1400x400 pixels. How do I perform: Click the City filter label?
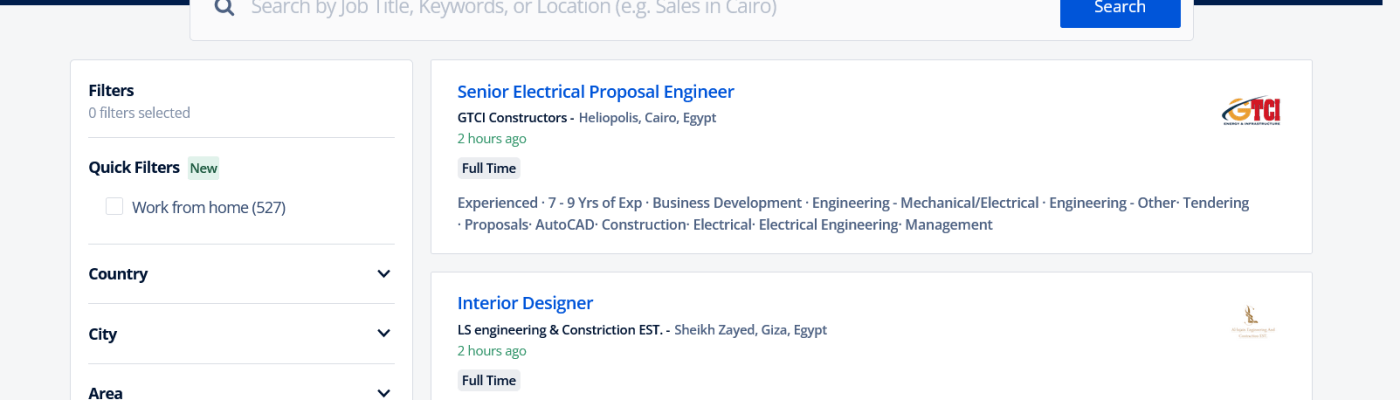103,334
